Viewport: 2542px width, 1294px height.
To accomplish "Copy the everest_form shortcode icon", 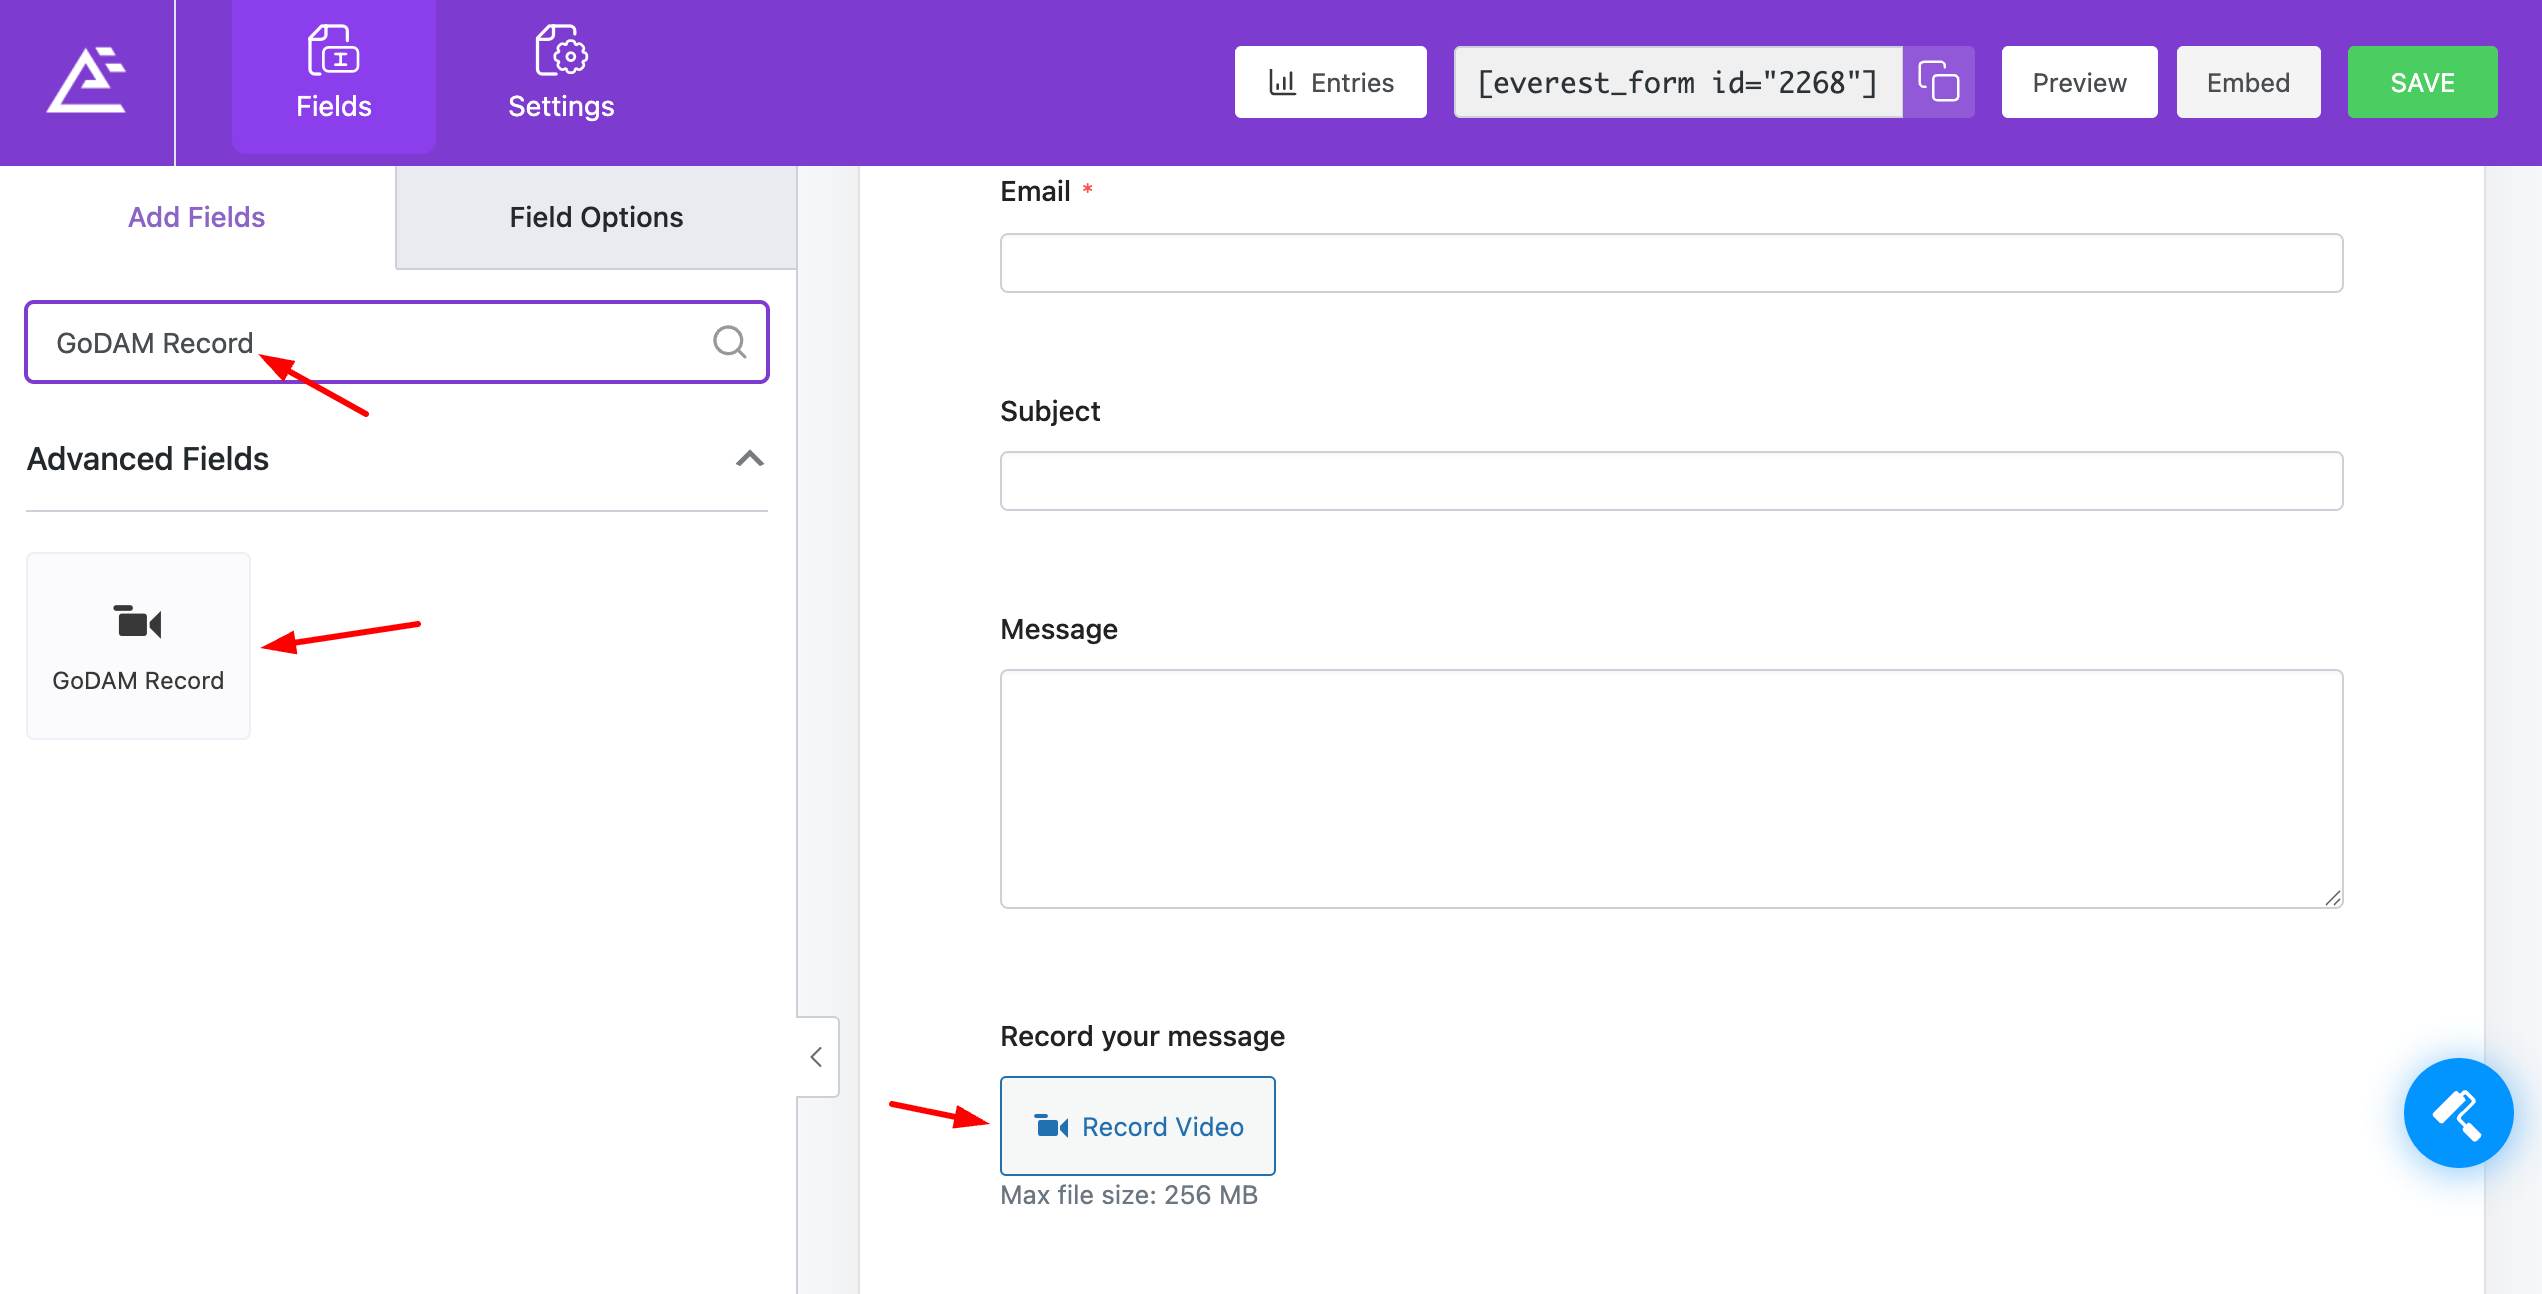I will [x=1938, y=82].
